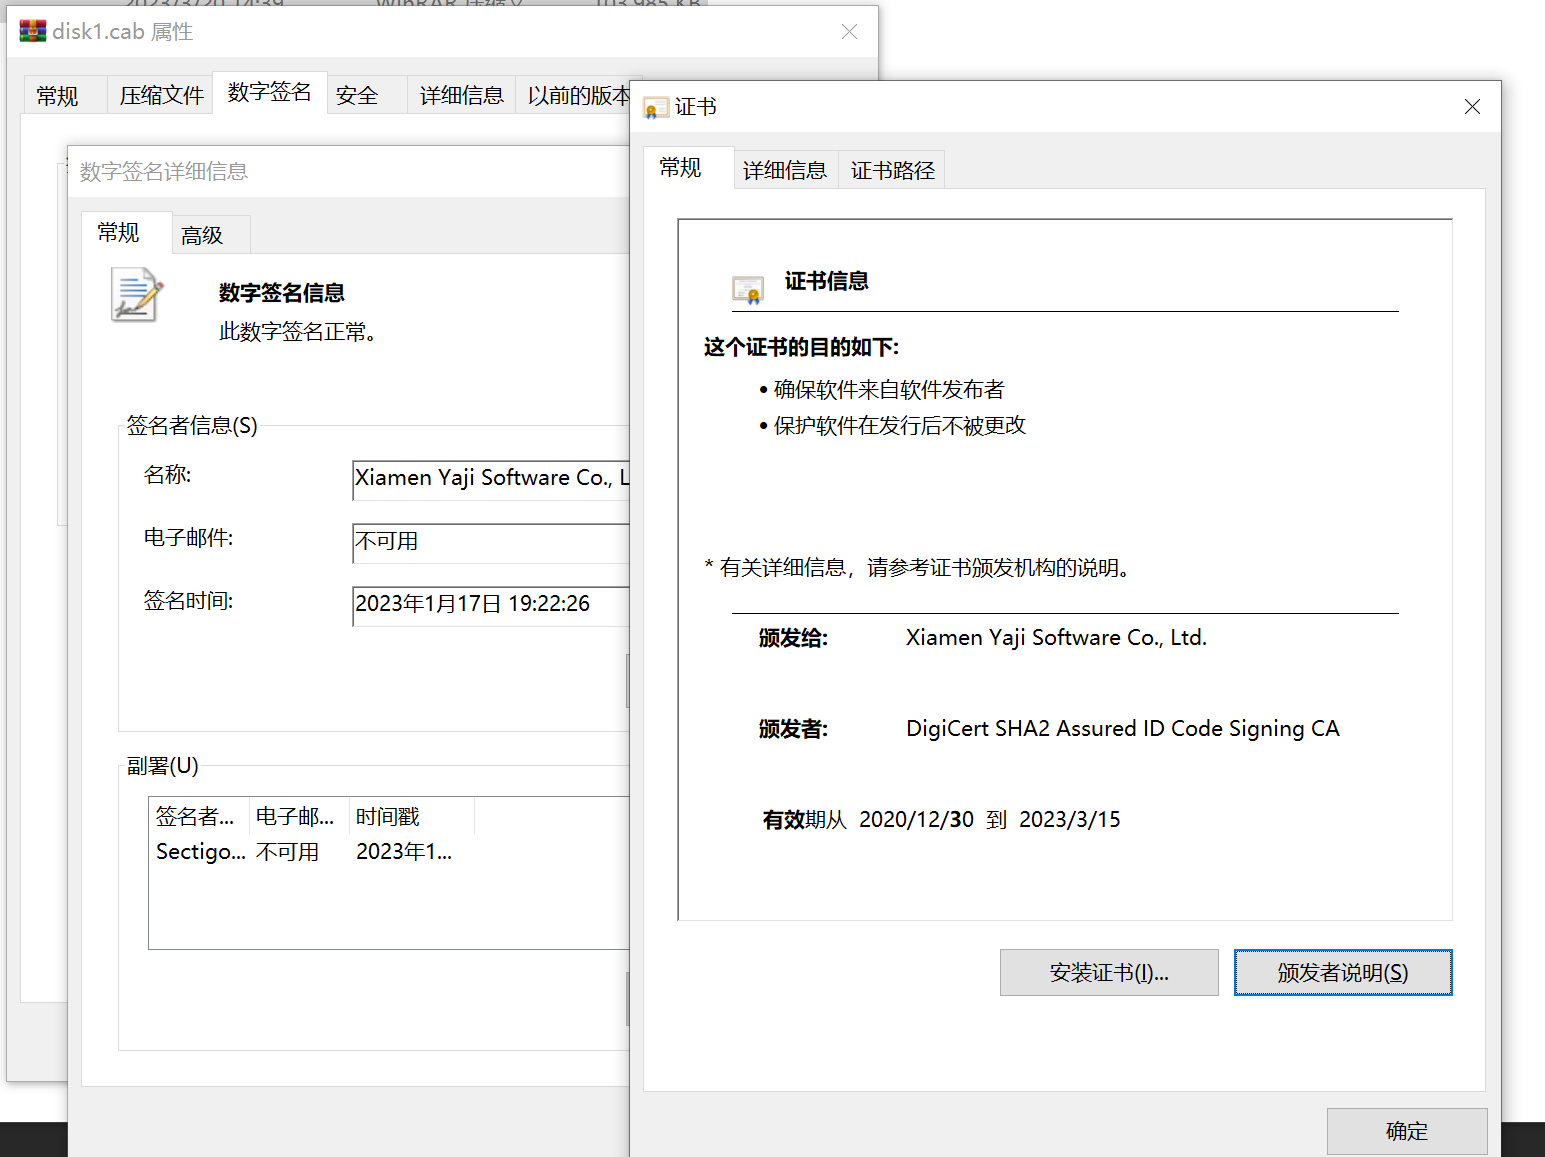Image resolution: width=1545 pixels, height=1157 pixels.
Task: Click the issuer DigiCert SHA2 Assured ID Code Signing CA
Action: point(1122,729)
